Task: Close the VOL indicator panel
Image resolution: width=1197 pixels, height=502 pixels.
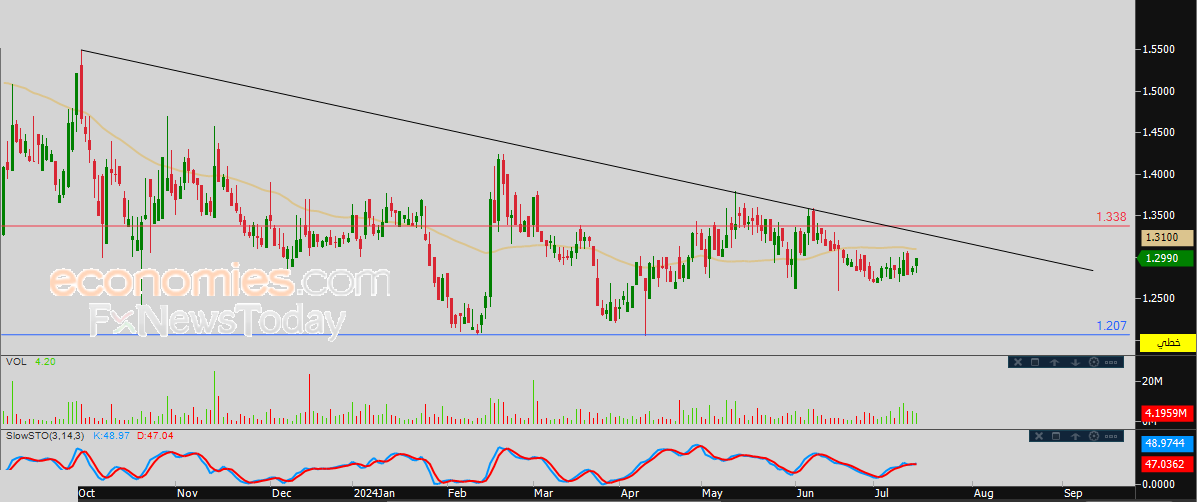Action: [1017, 362]
